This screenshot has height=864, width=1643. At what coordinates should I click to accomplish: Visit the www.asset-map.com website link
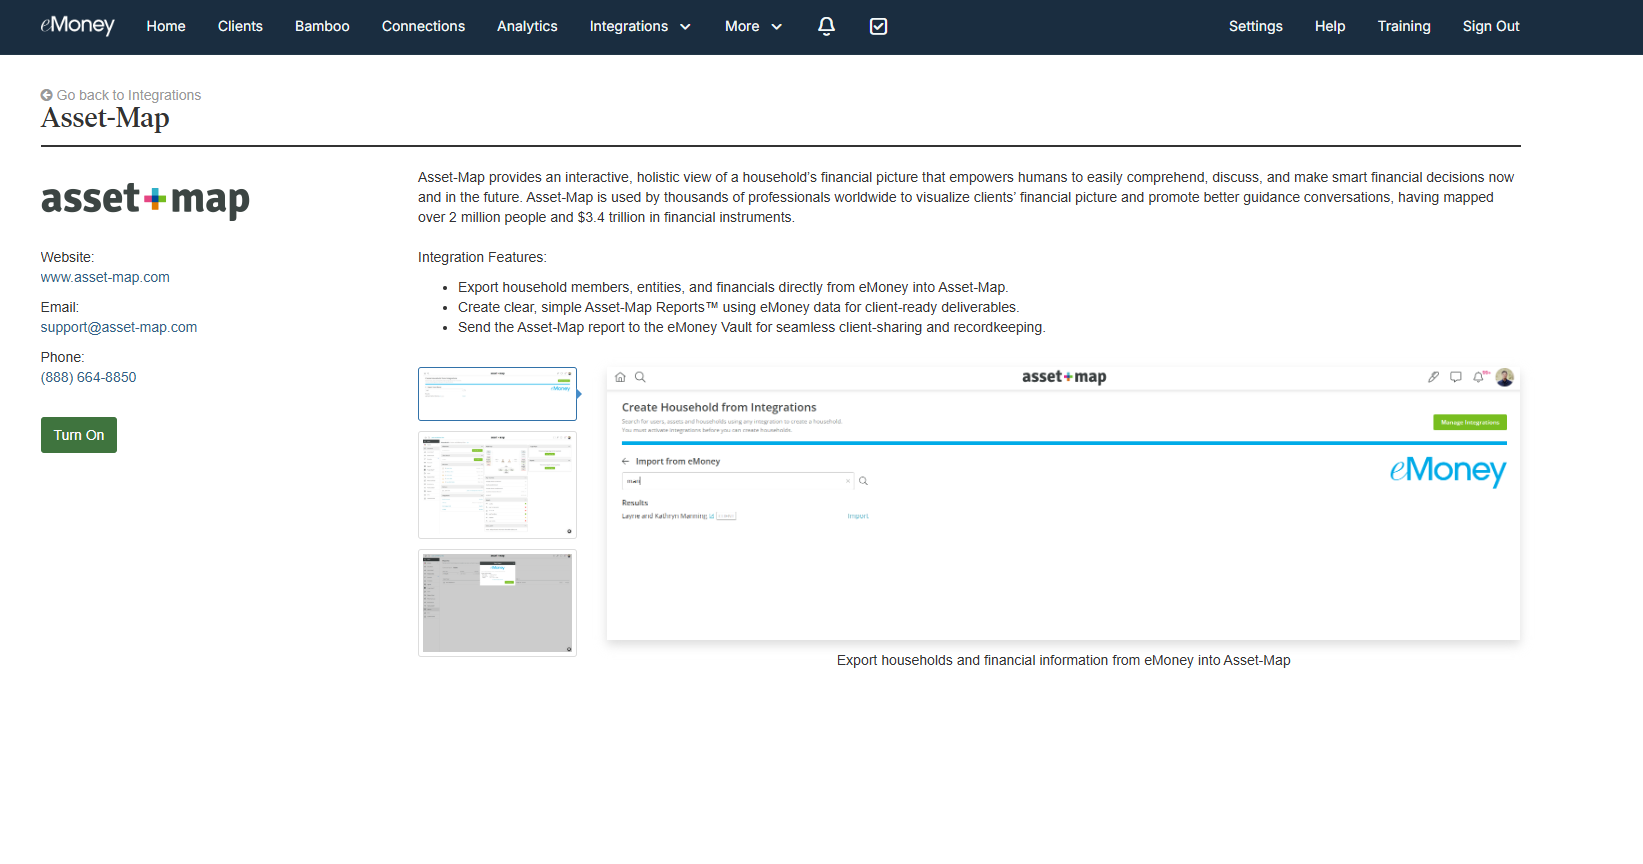(105, 277)
